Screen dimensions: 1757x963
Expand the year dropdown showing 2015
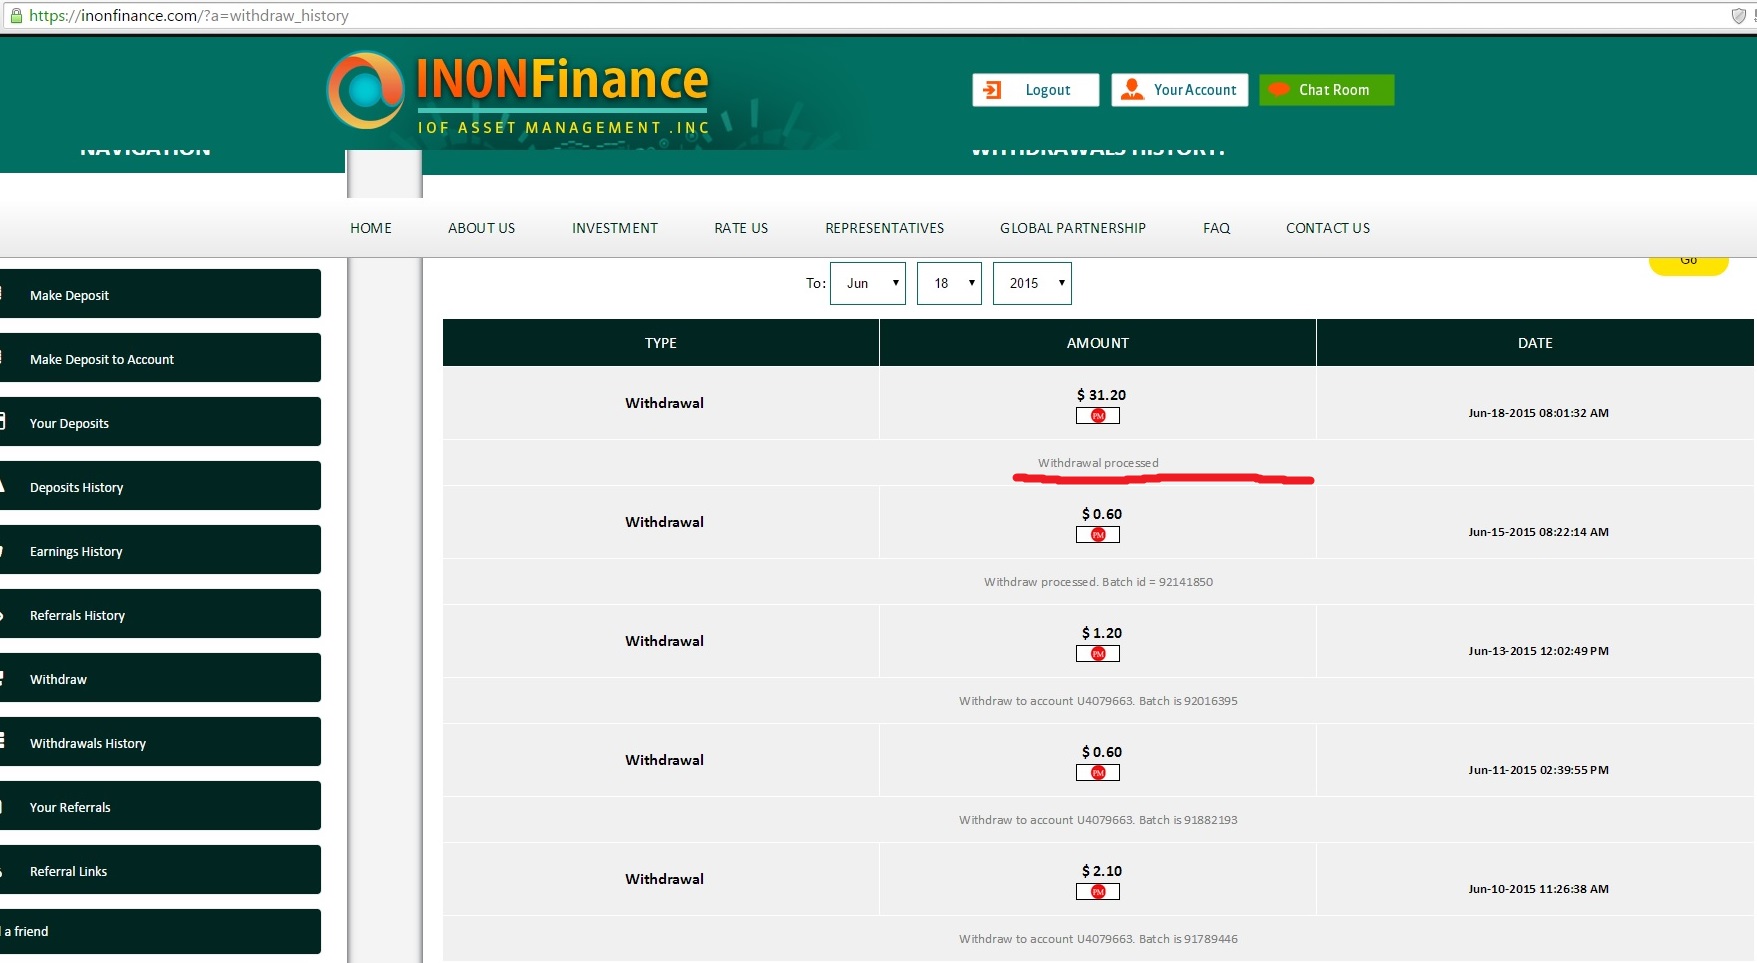coord(1032,284)
